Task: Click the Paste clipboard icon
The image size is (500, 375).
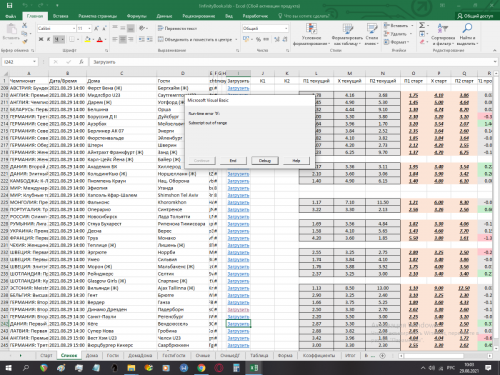Action: (x=11, y=29)
